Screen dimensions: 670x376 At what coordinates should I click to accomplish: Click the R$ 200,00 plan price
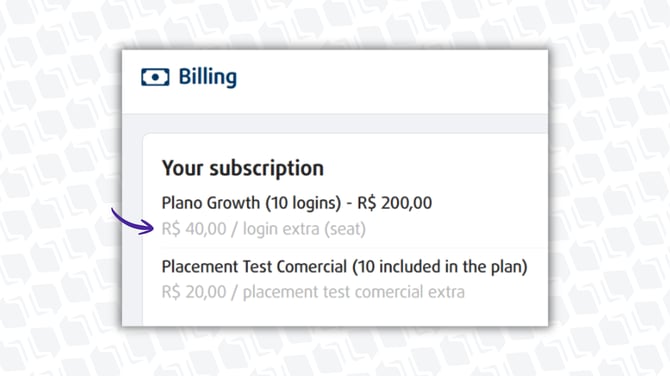(x=394, y=203)
